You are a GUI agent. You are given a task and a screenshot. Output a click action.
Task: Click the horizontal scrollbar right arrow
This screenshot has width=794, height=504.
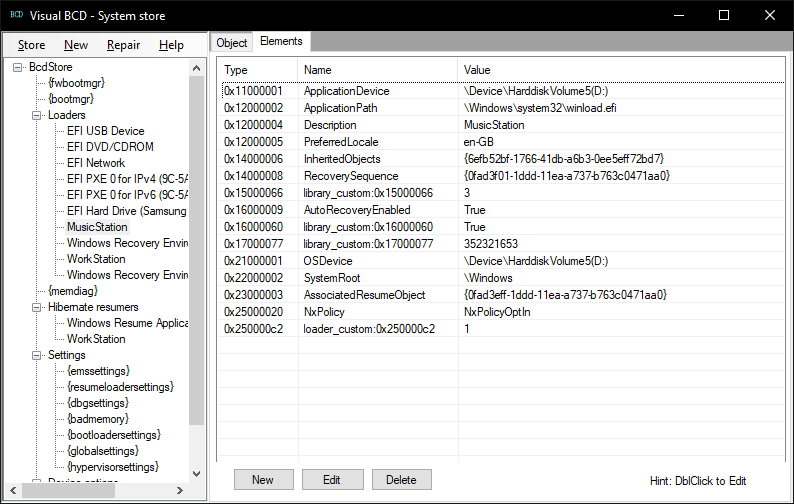[179, 490]
